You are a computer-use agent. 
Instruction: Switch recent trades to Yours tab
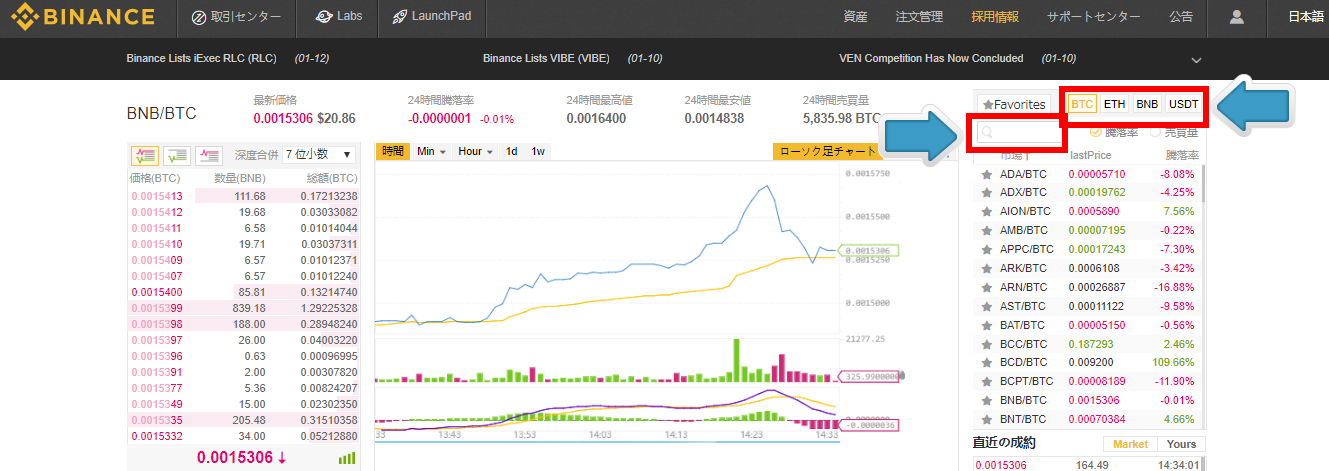(1181, 444)
